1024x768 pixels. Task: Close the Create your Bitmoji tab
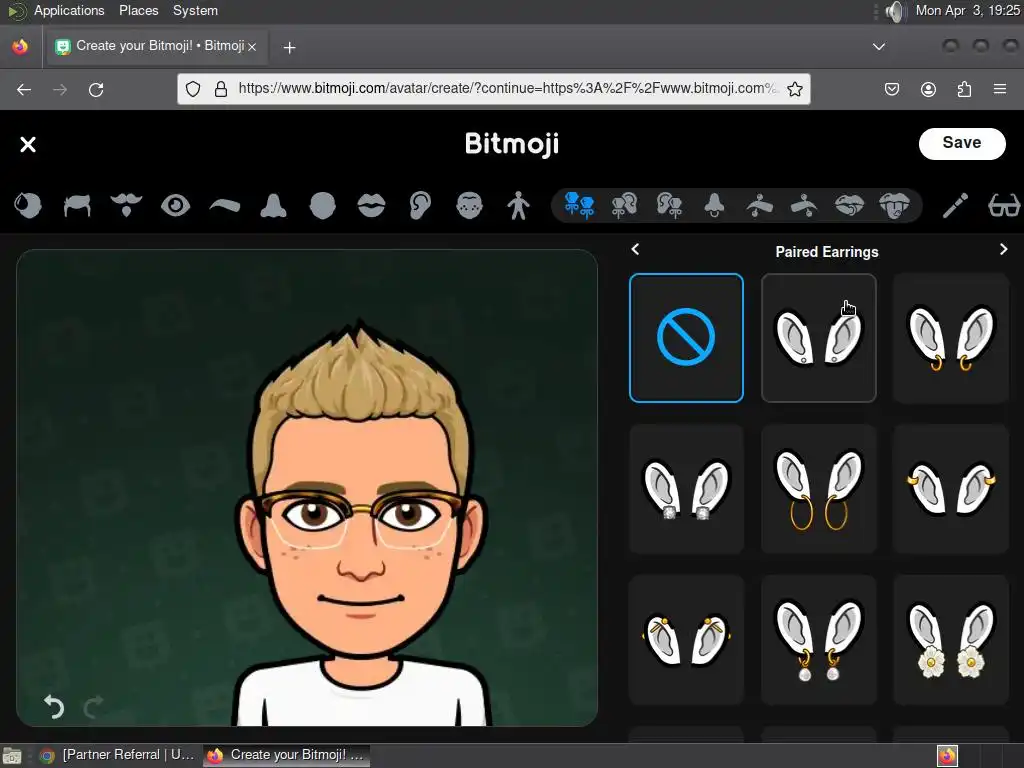252,47
